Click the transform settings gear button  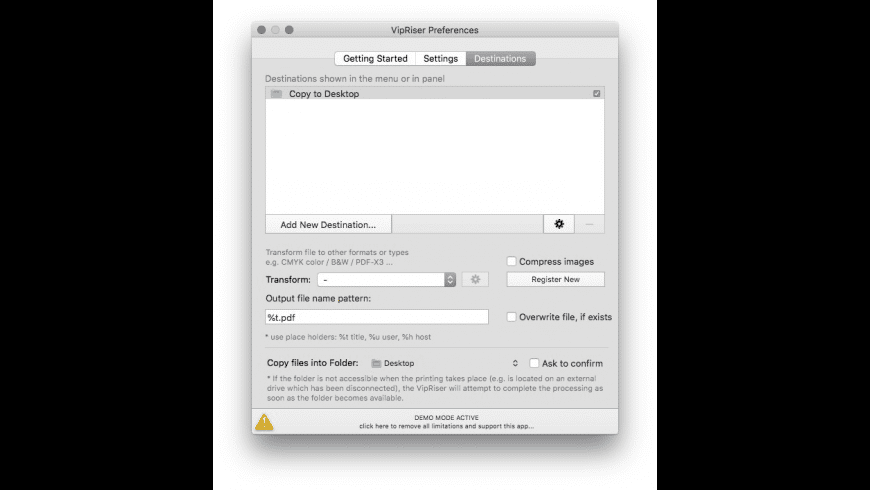(476, 280)
